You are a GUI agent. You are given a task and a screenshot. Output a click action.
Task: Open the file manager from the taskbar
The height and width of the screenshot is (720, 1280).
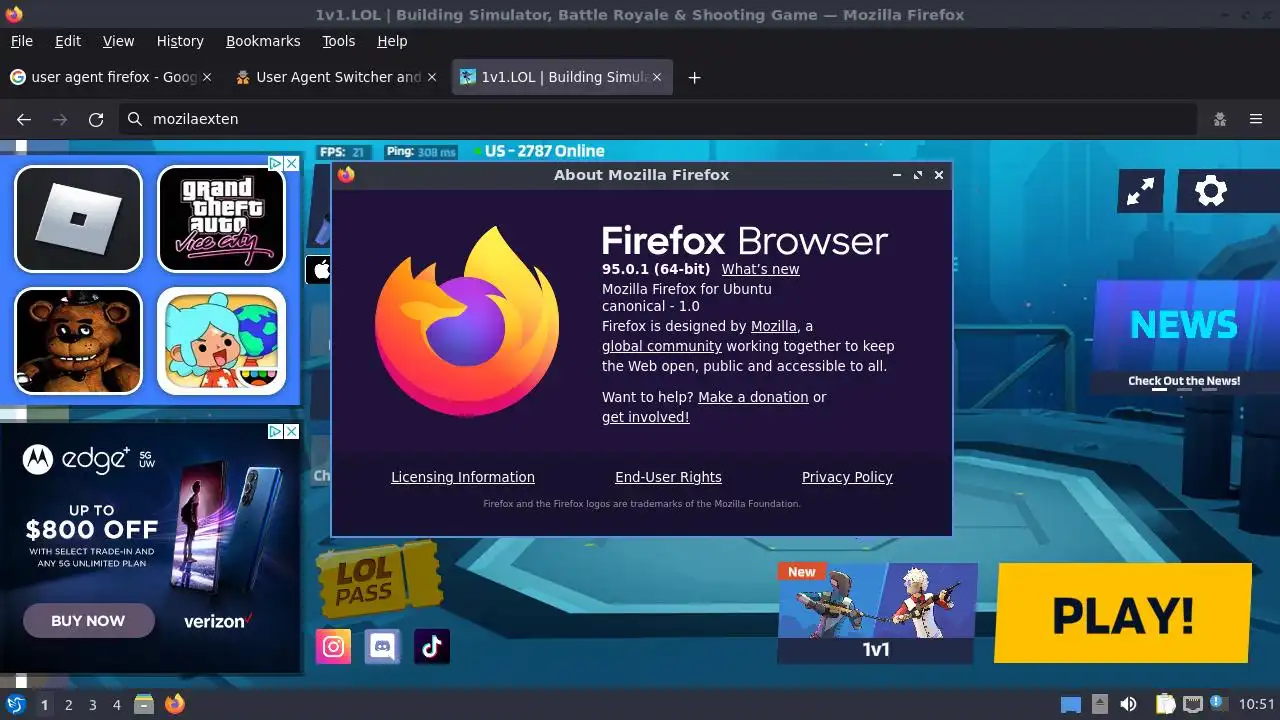[x=143, y=704]
